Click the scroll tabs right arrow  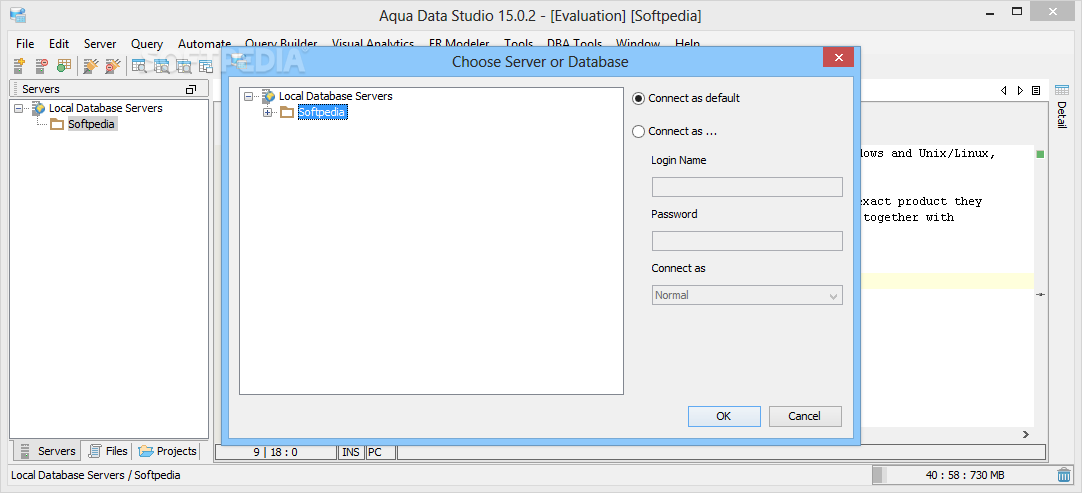1020,90
